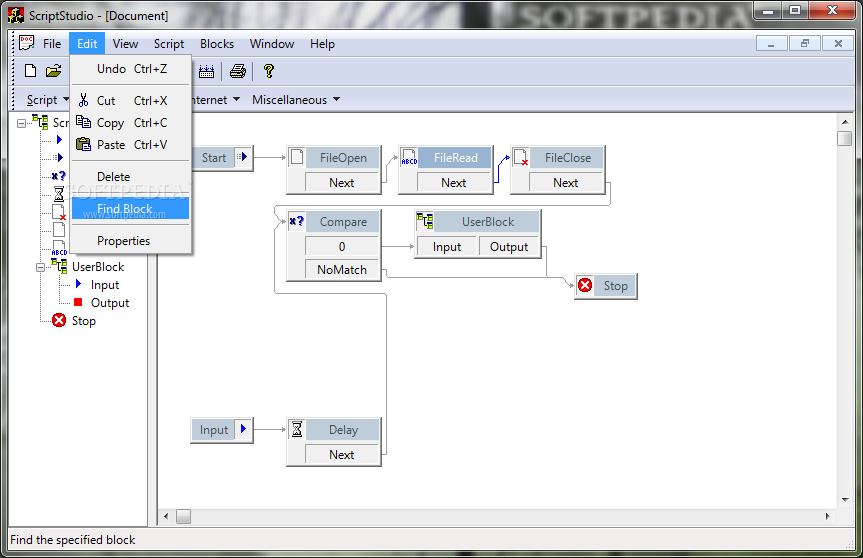Viewport: 863px width, 558px height.
Task: Click the Compare block x? icon
Action: (x=297, y=221)
